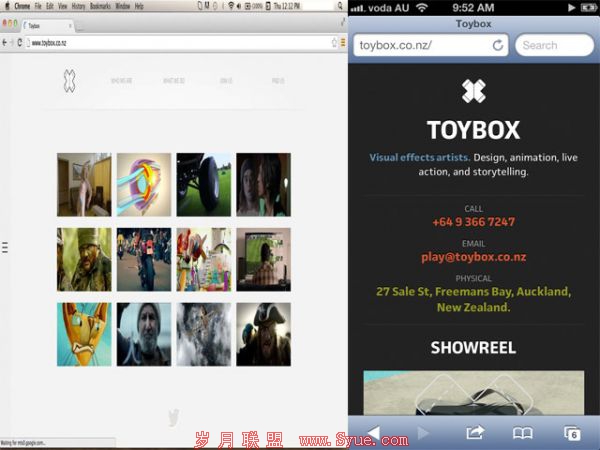Image resolution: width=600 pixels, height=450 pixels.
Task: Tap the Safari back arrow
Action: (x=373, y=433)
